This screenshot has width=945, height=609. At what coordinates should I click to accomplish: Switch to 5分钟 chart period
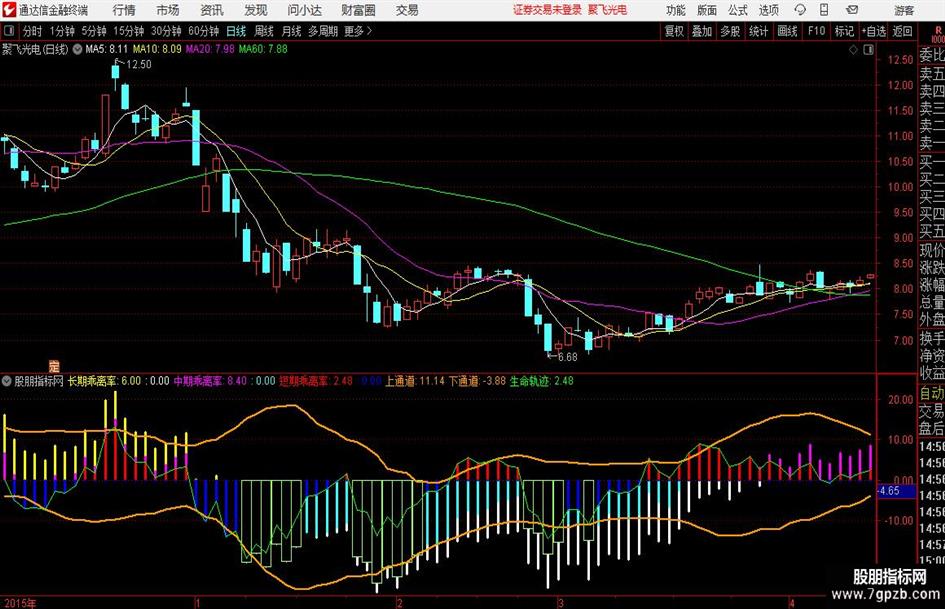pos(93,31)
